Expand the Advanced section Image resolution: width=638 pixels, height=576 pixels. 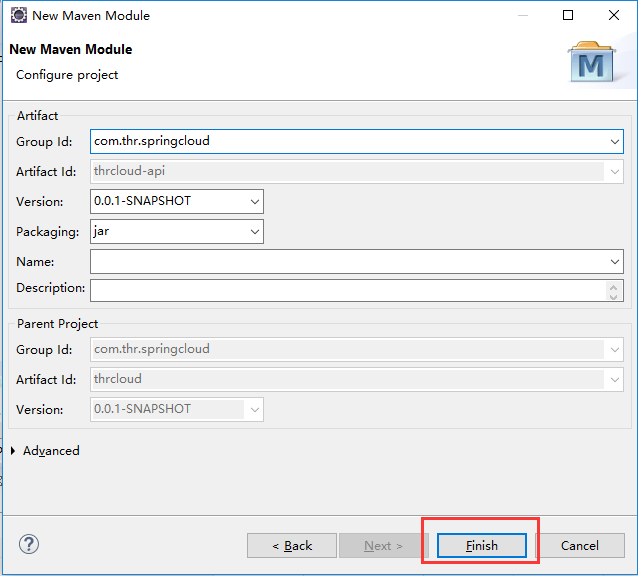[13, 451]
